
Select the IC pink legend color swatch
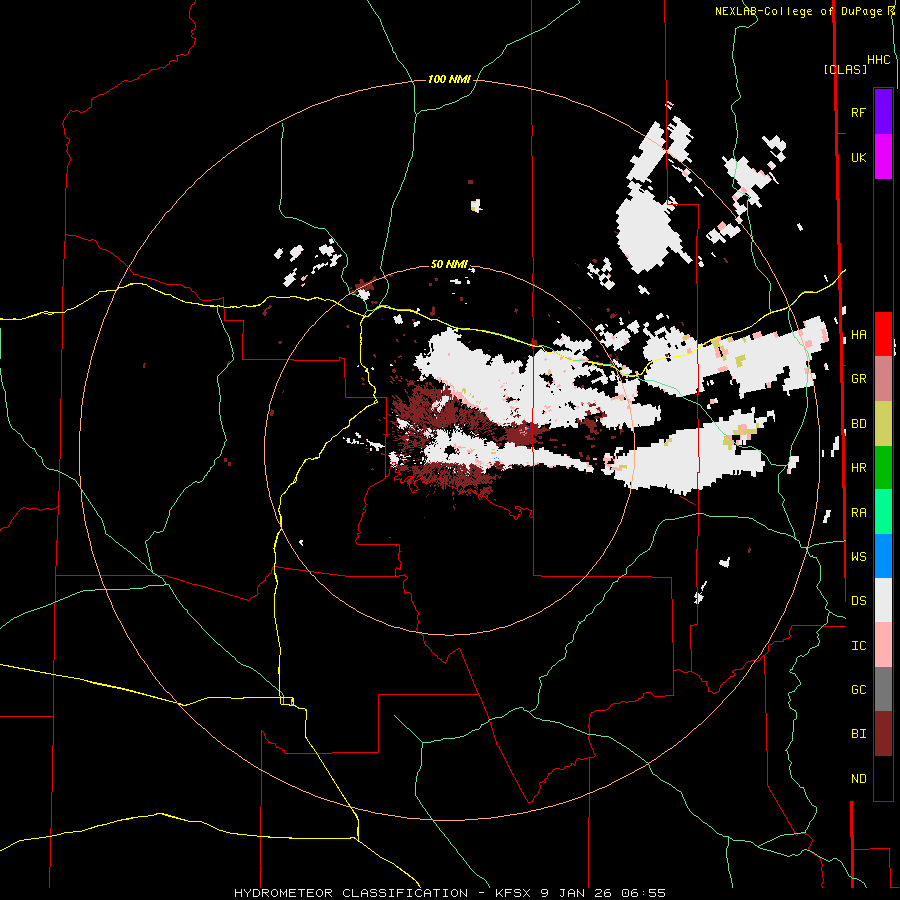click(x=883, y=645)
